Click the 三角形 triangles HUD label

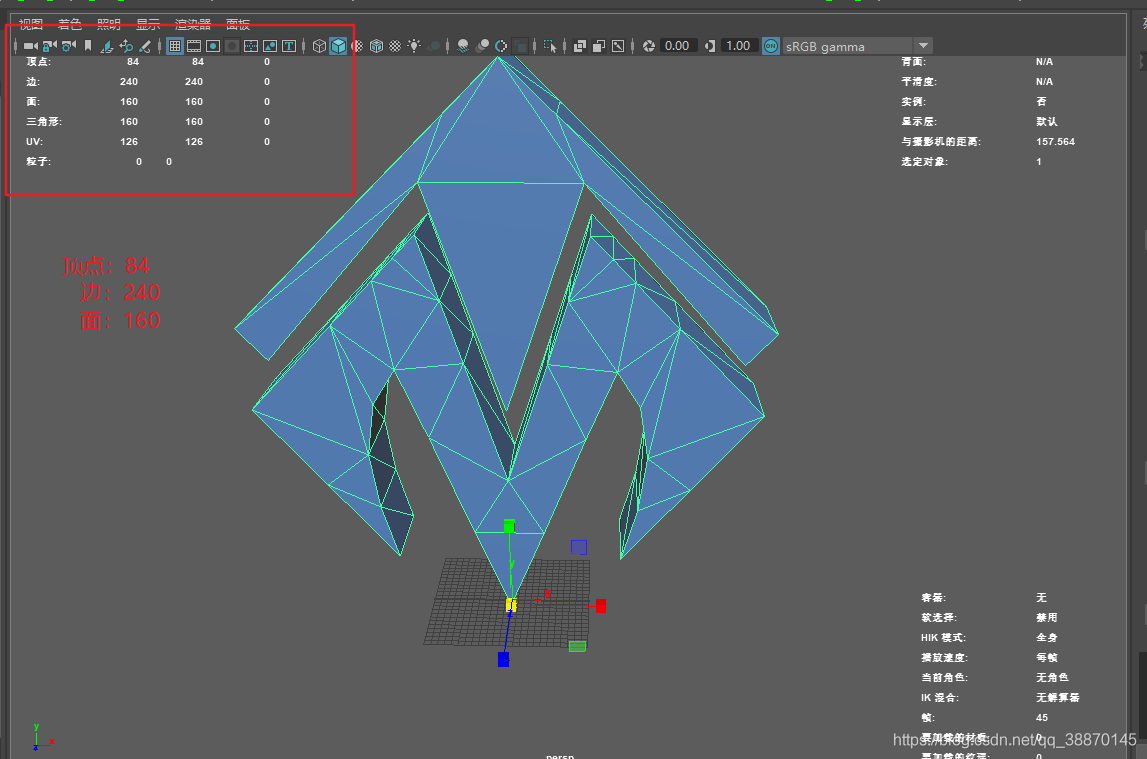click(x=44, y=121)
